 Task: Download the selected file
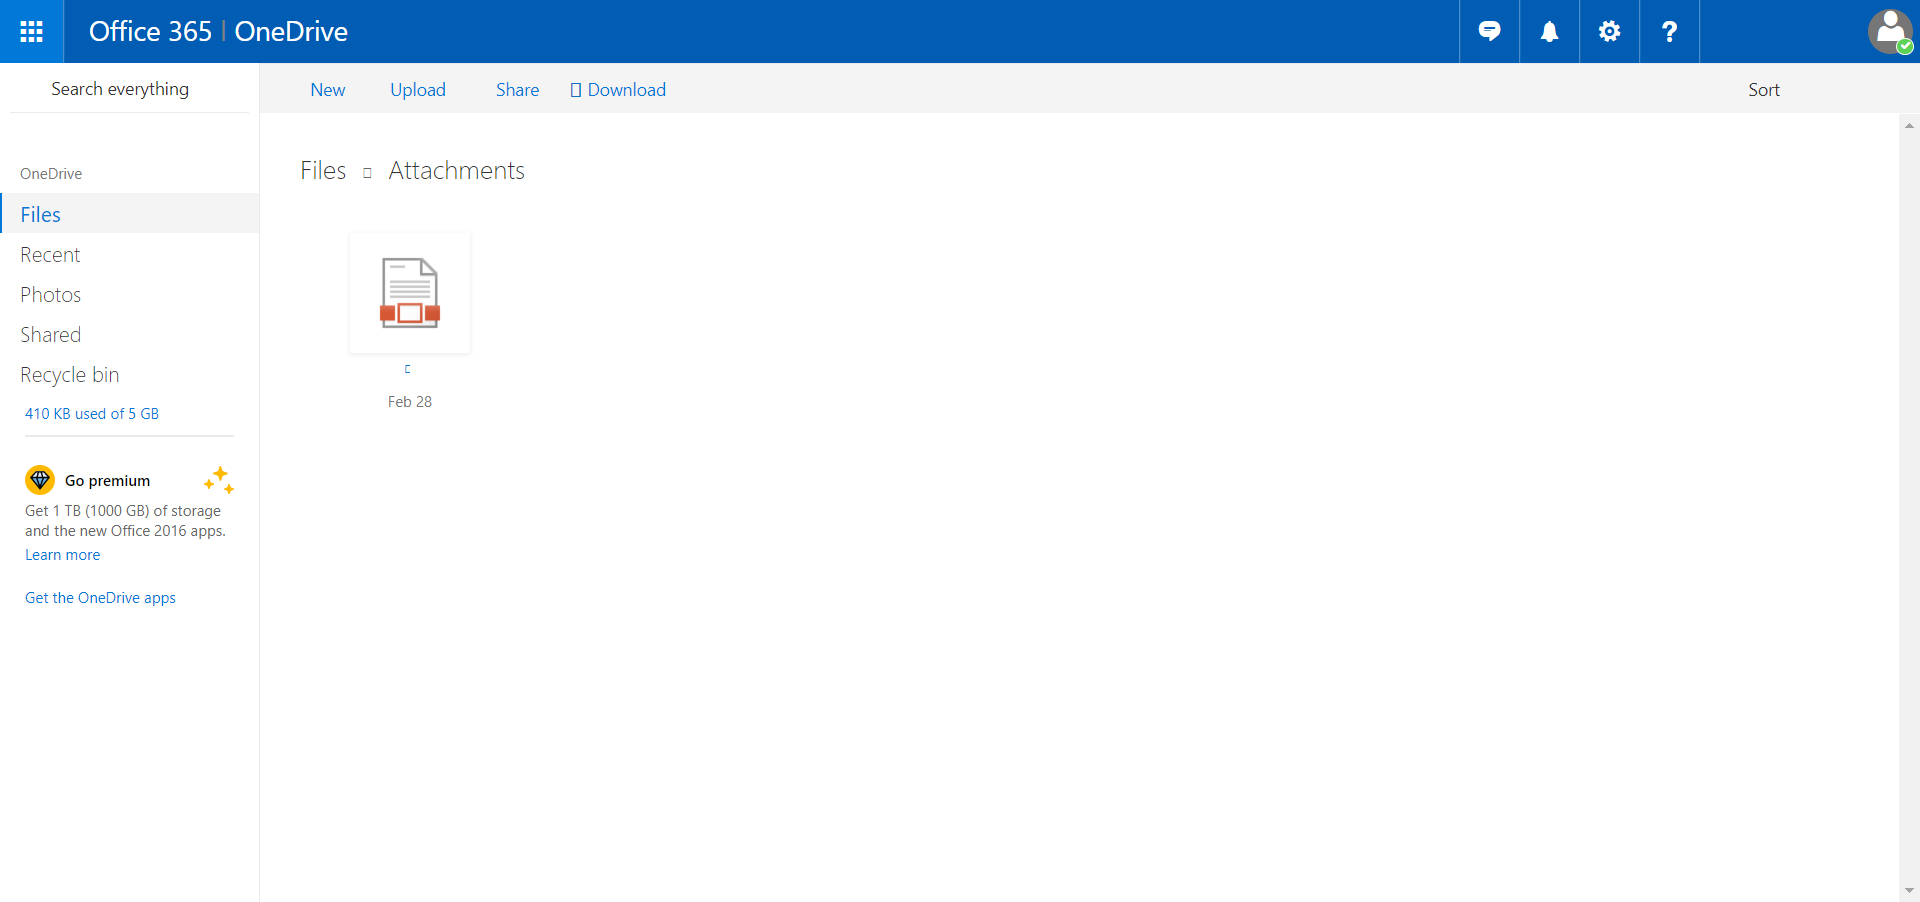(618, 90)
